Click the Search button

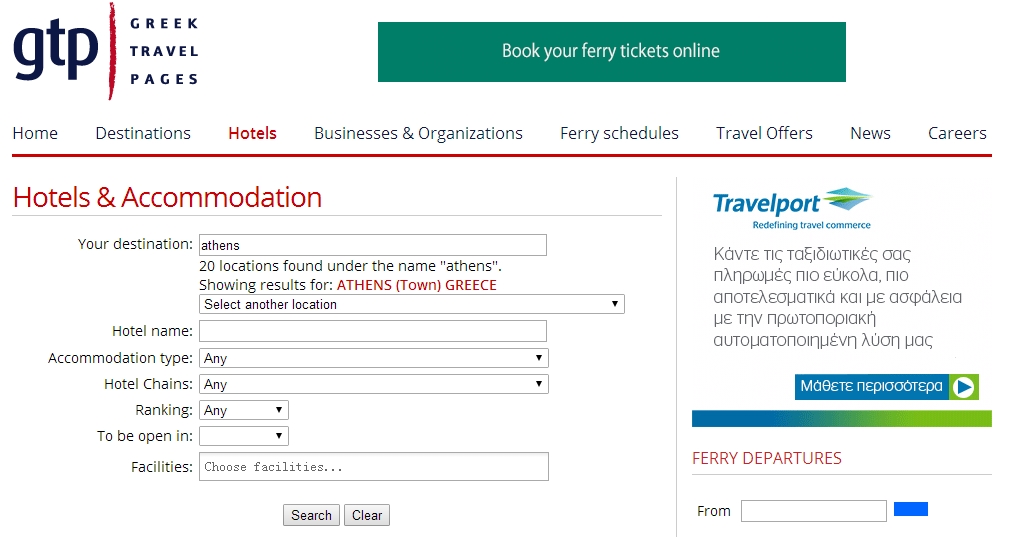(x=312, y=515)
